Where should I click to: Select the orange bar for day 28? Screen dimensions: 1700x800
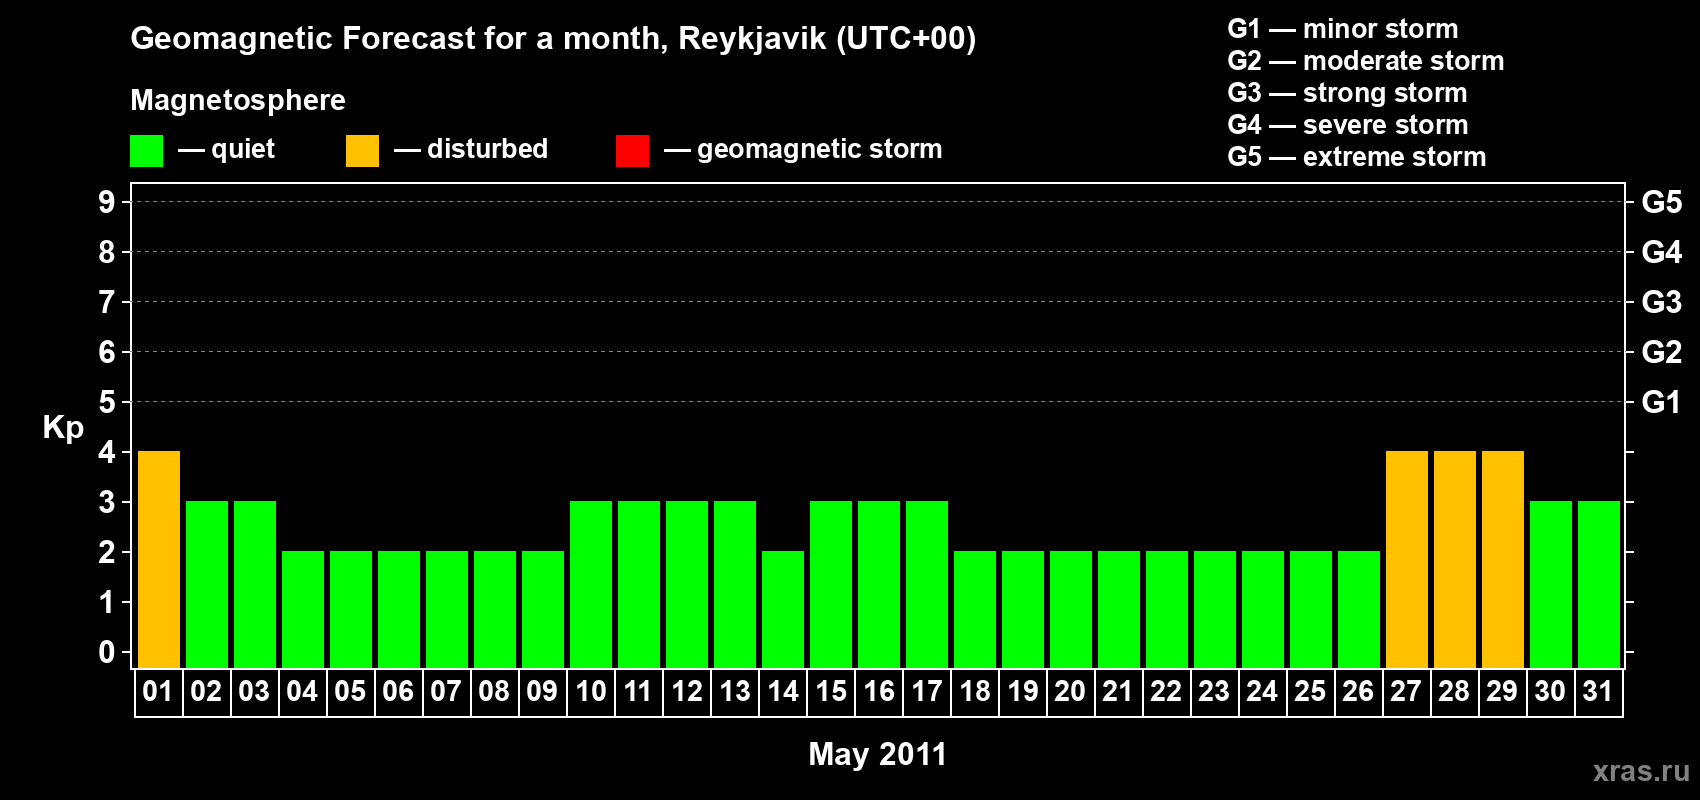(1455, 559)
